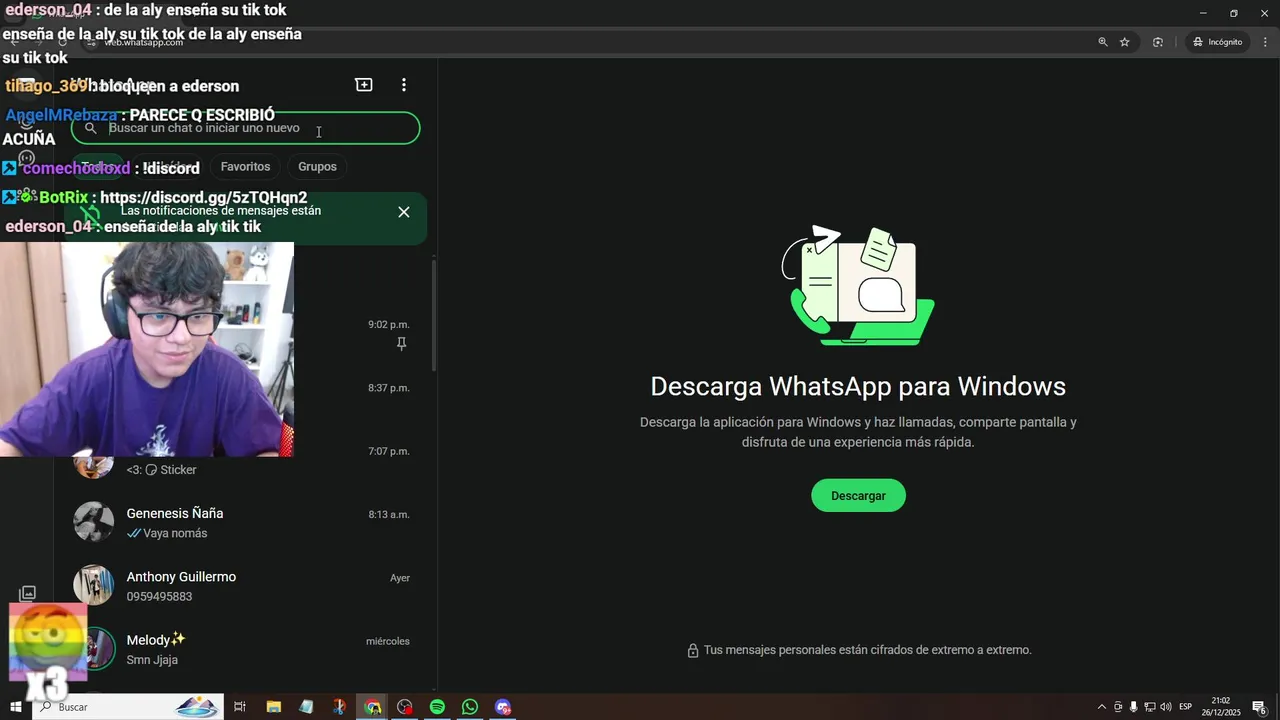Screen dimensions: 1280x720
Task: Open the Chrome three-dot menu
Action: click(x=1266, y=42)
